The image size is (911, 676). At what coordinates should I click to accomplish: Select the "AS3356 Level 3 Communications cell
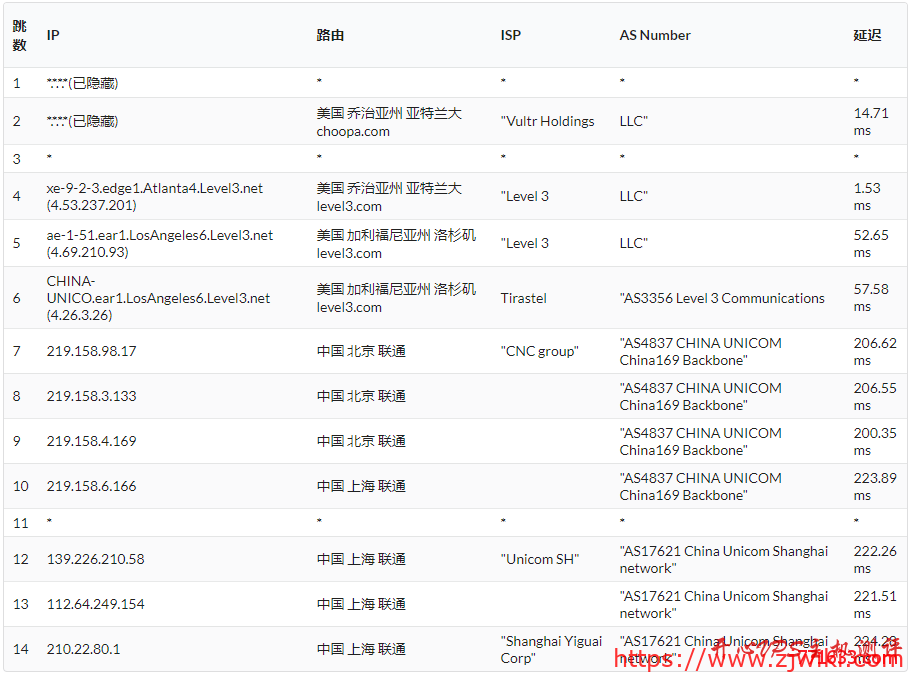[x=721, y=298]
